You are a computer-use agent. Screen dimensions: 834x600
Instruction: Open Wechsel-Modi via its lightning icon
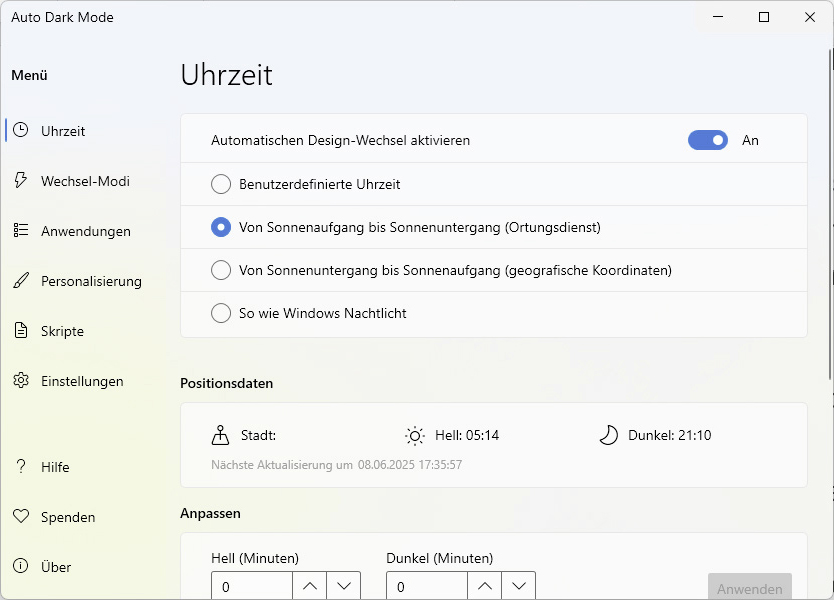tap(22, 180)
